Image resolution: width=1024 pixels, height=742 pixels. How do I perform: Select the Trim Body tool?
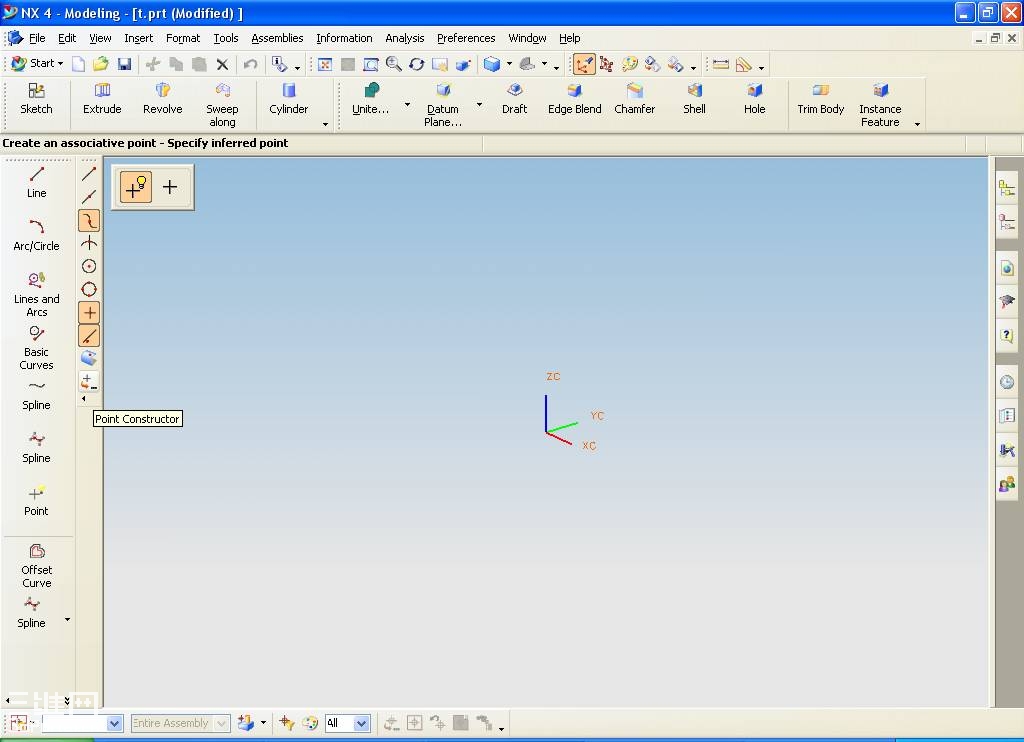(x=820, y=99)
